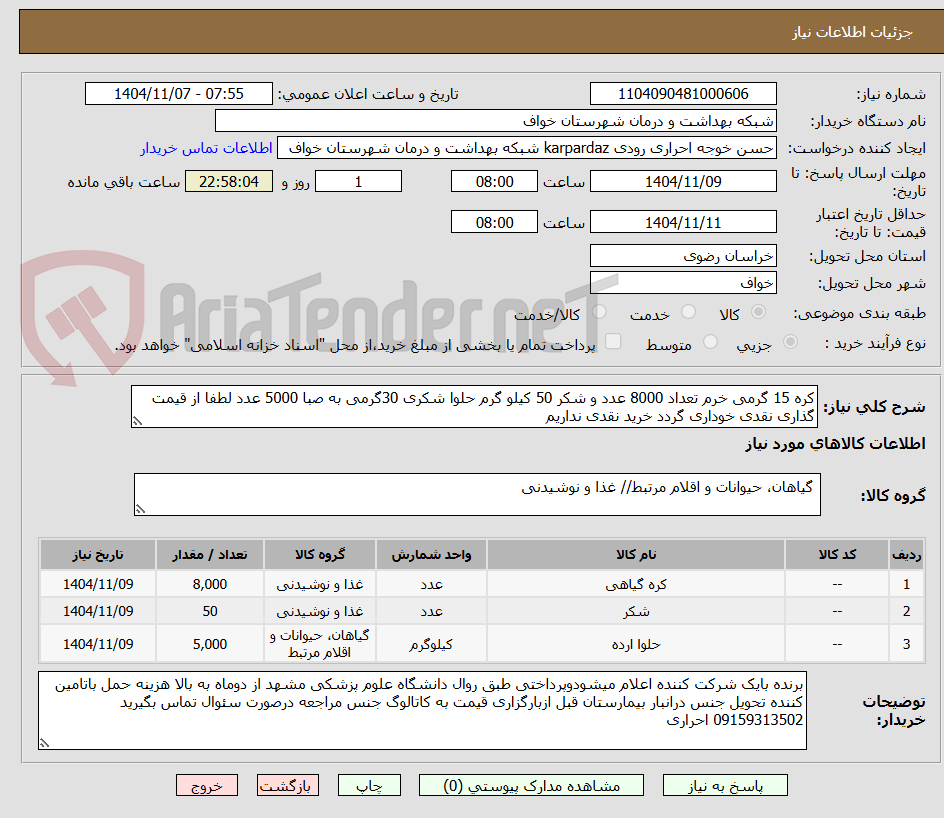Click the بازگشت back button
Screen dimensions: 944x818
(x=287, y=785)
